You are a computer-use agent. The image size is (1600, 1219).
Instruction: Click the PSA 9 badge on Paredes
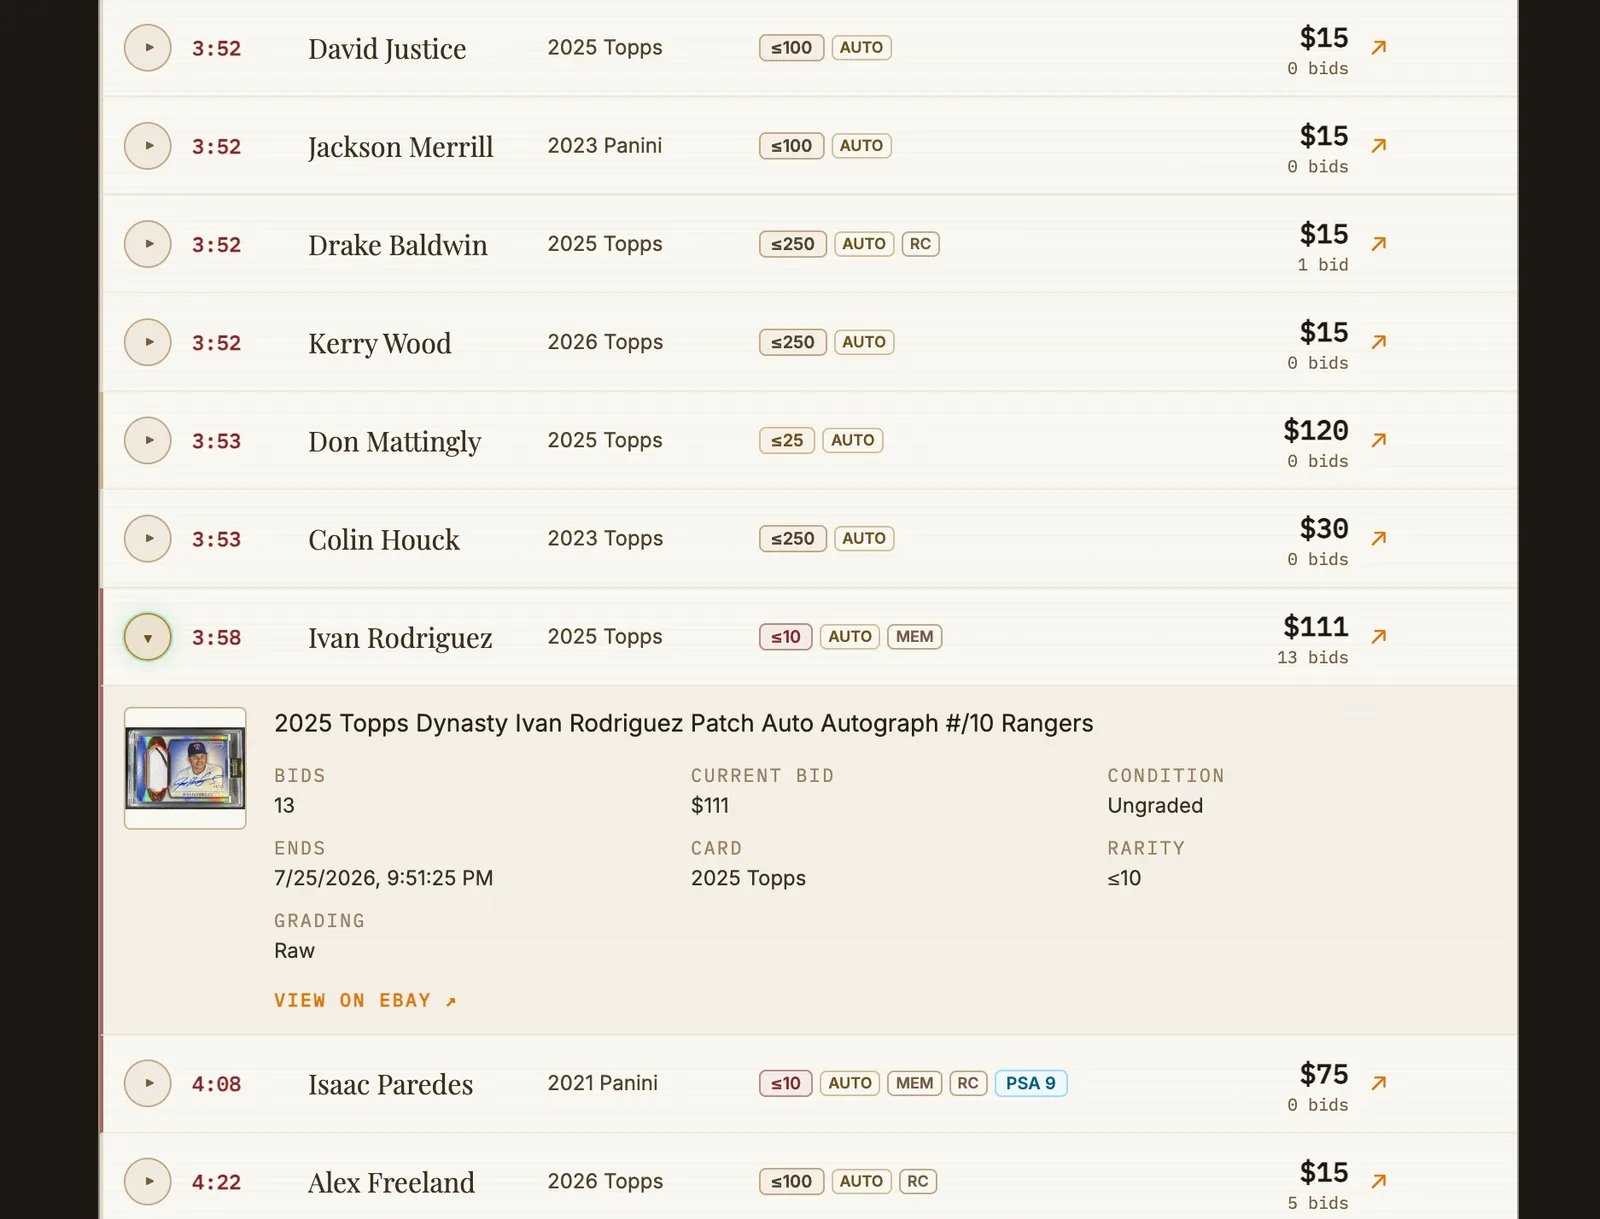click(x=1031, y=1083)
